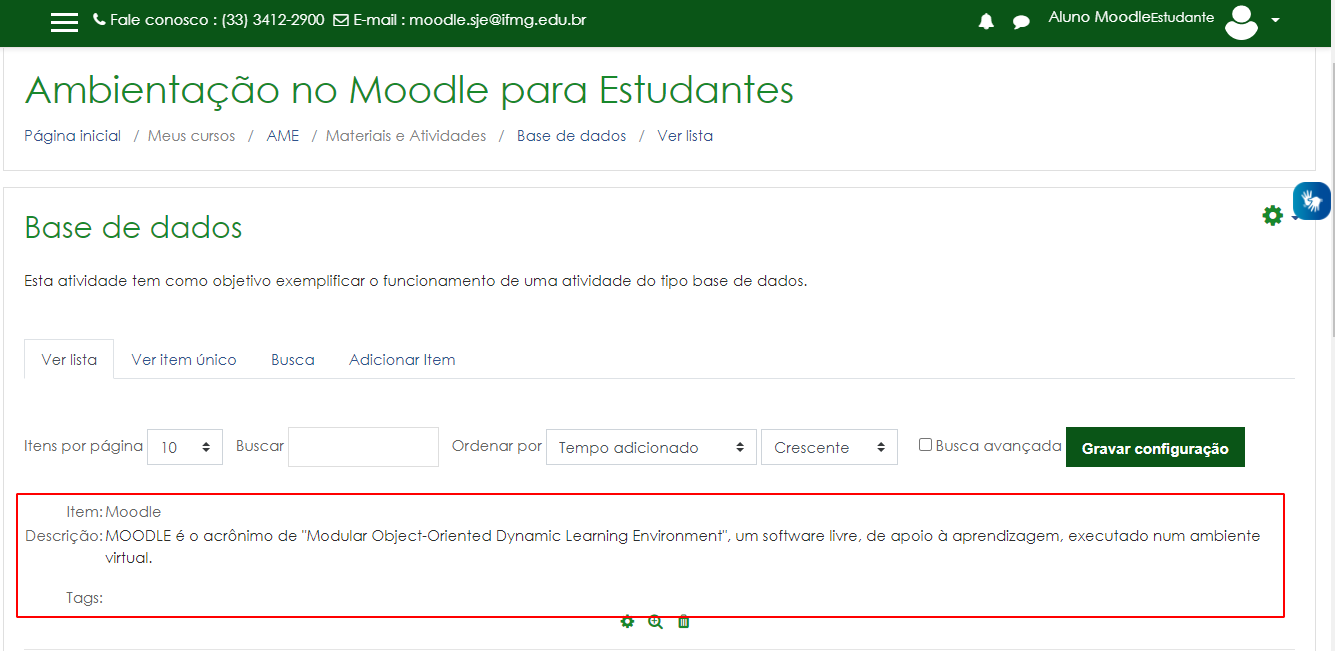Open the notifications bell
Screen dimensions: 1335x651
(x=986, y=22)
